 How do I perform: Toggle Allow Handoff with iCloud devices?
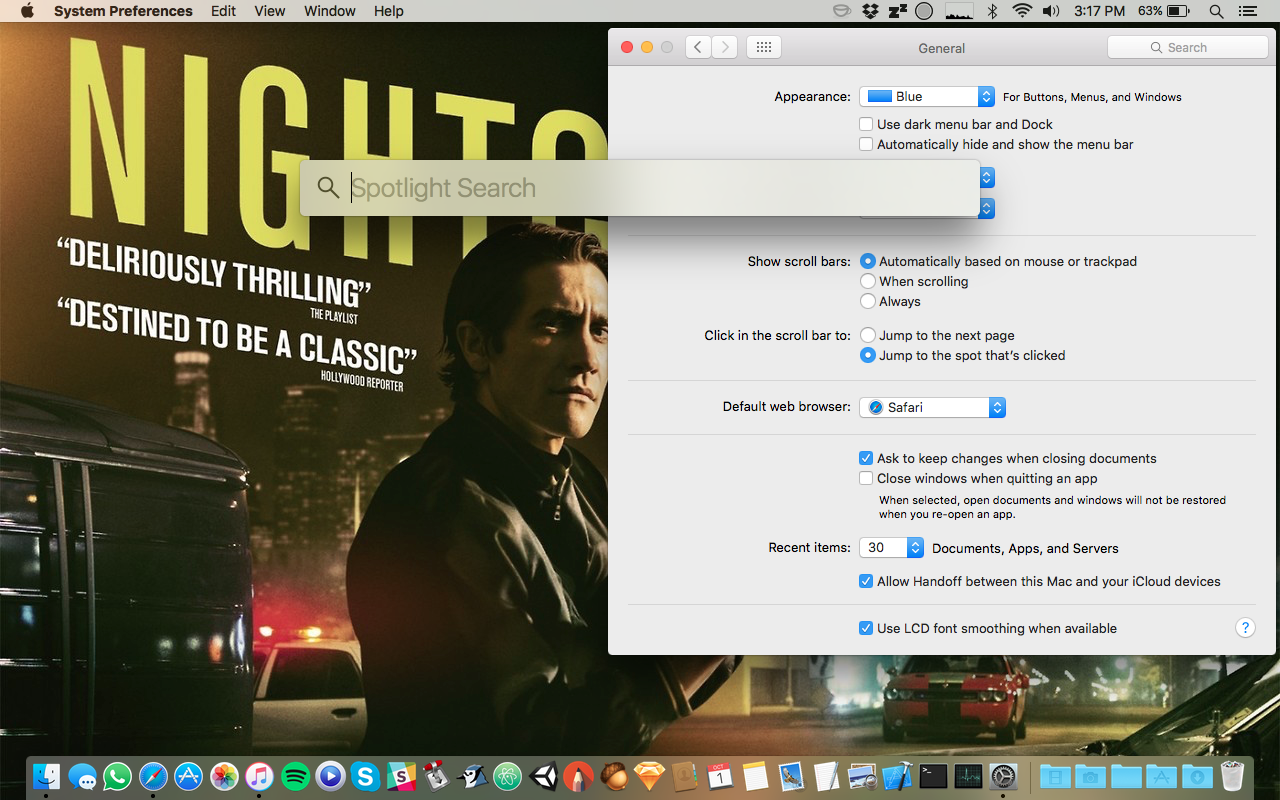click(866, 581)
